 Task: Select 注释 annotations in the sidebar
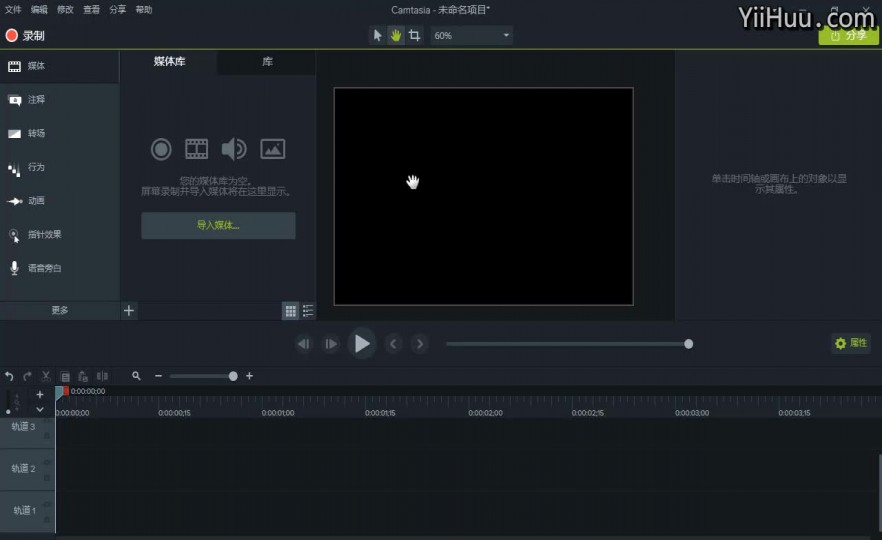(x=59, y=100)
